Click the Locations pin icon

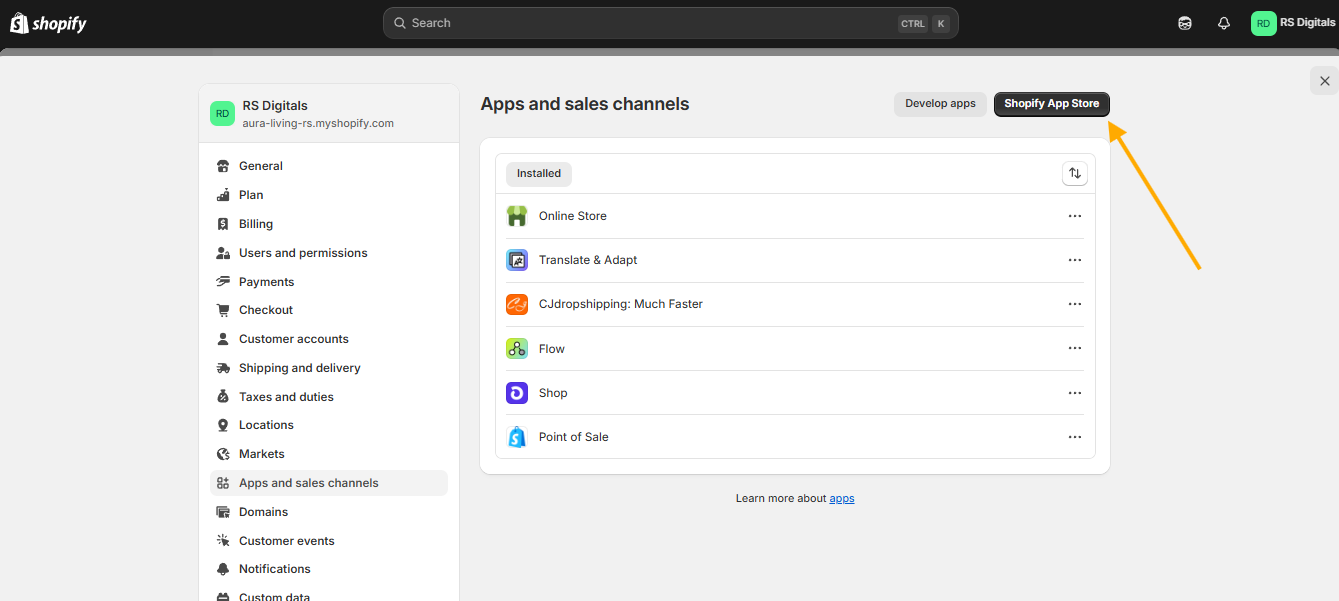(223, 425)
